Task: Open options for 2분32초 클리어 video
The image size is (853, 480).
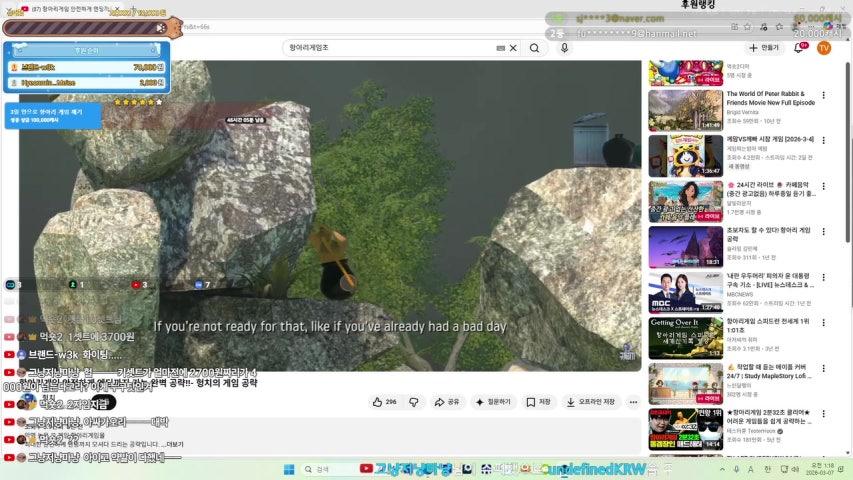Action: pyautogui.click(x=824, y=414)
